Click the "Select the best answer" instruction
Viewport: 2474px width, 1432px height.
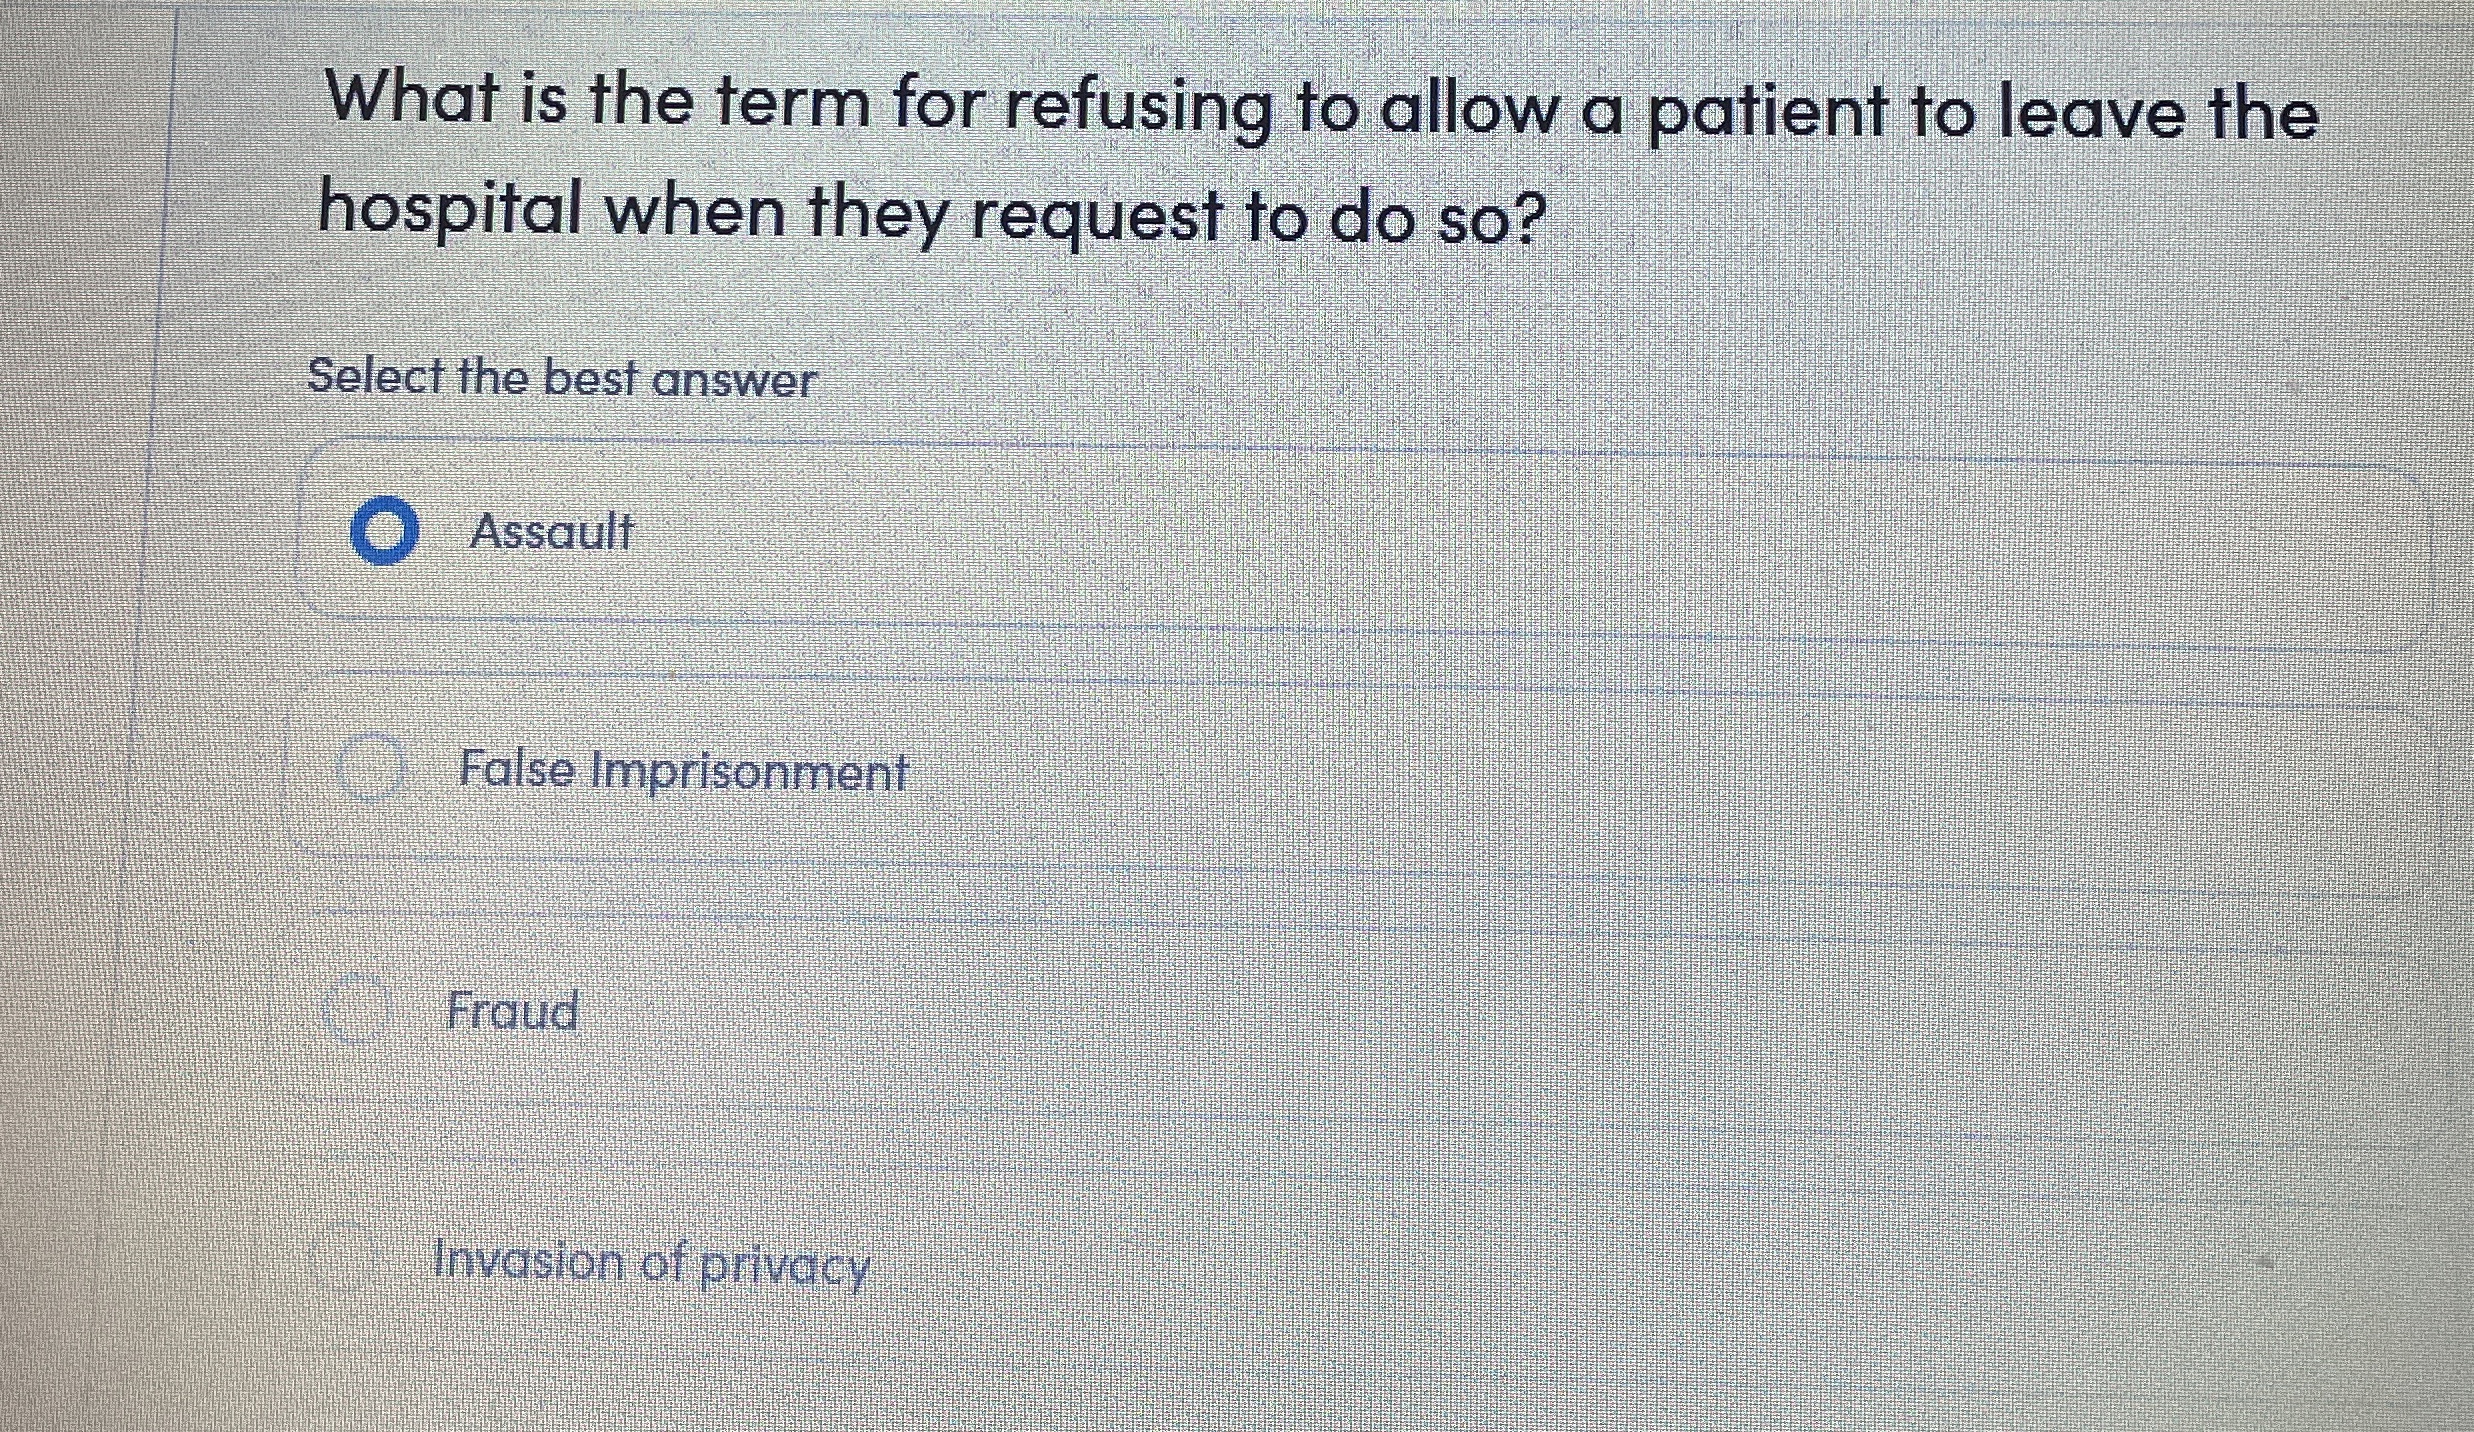click(x=562, y=378)
